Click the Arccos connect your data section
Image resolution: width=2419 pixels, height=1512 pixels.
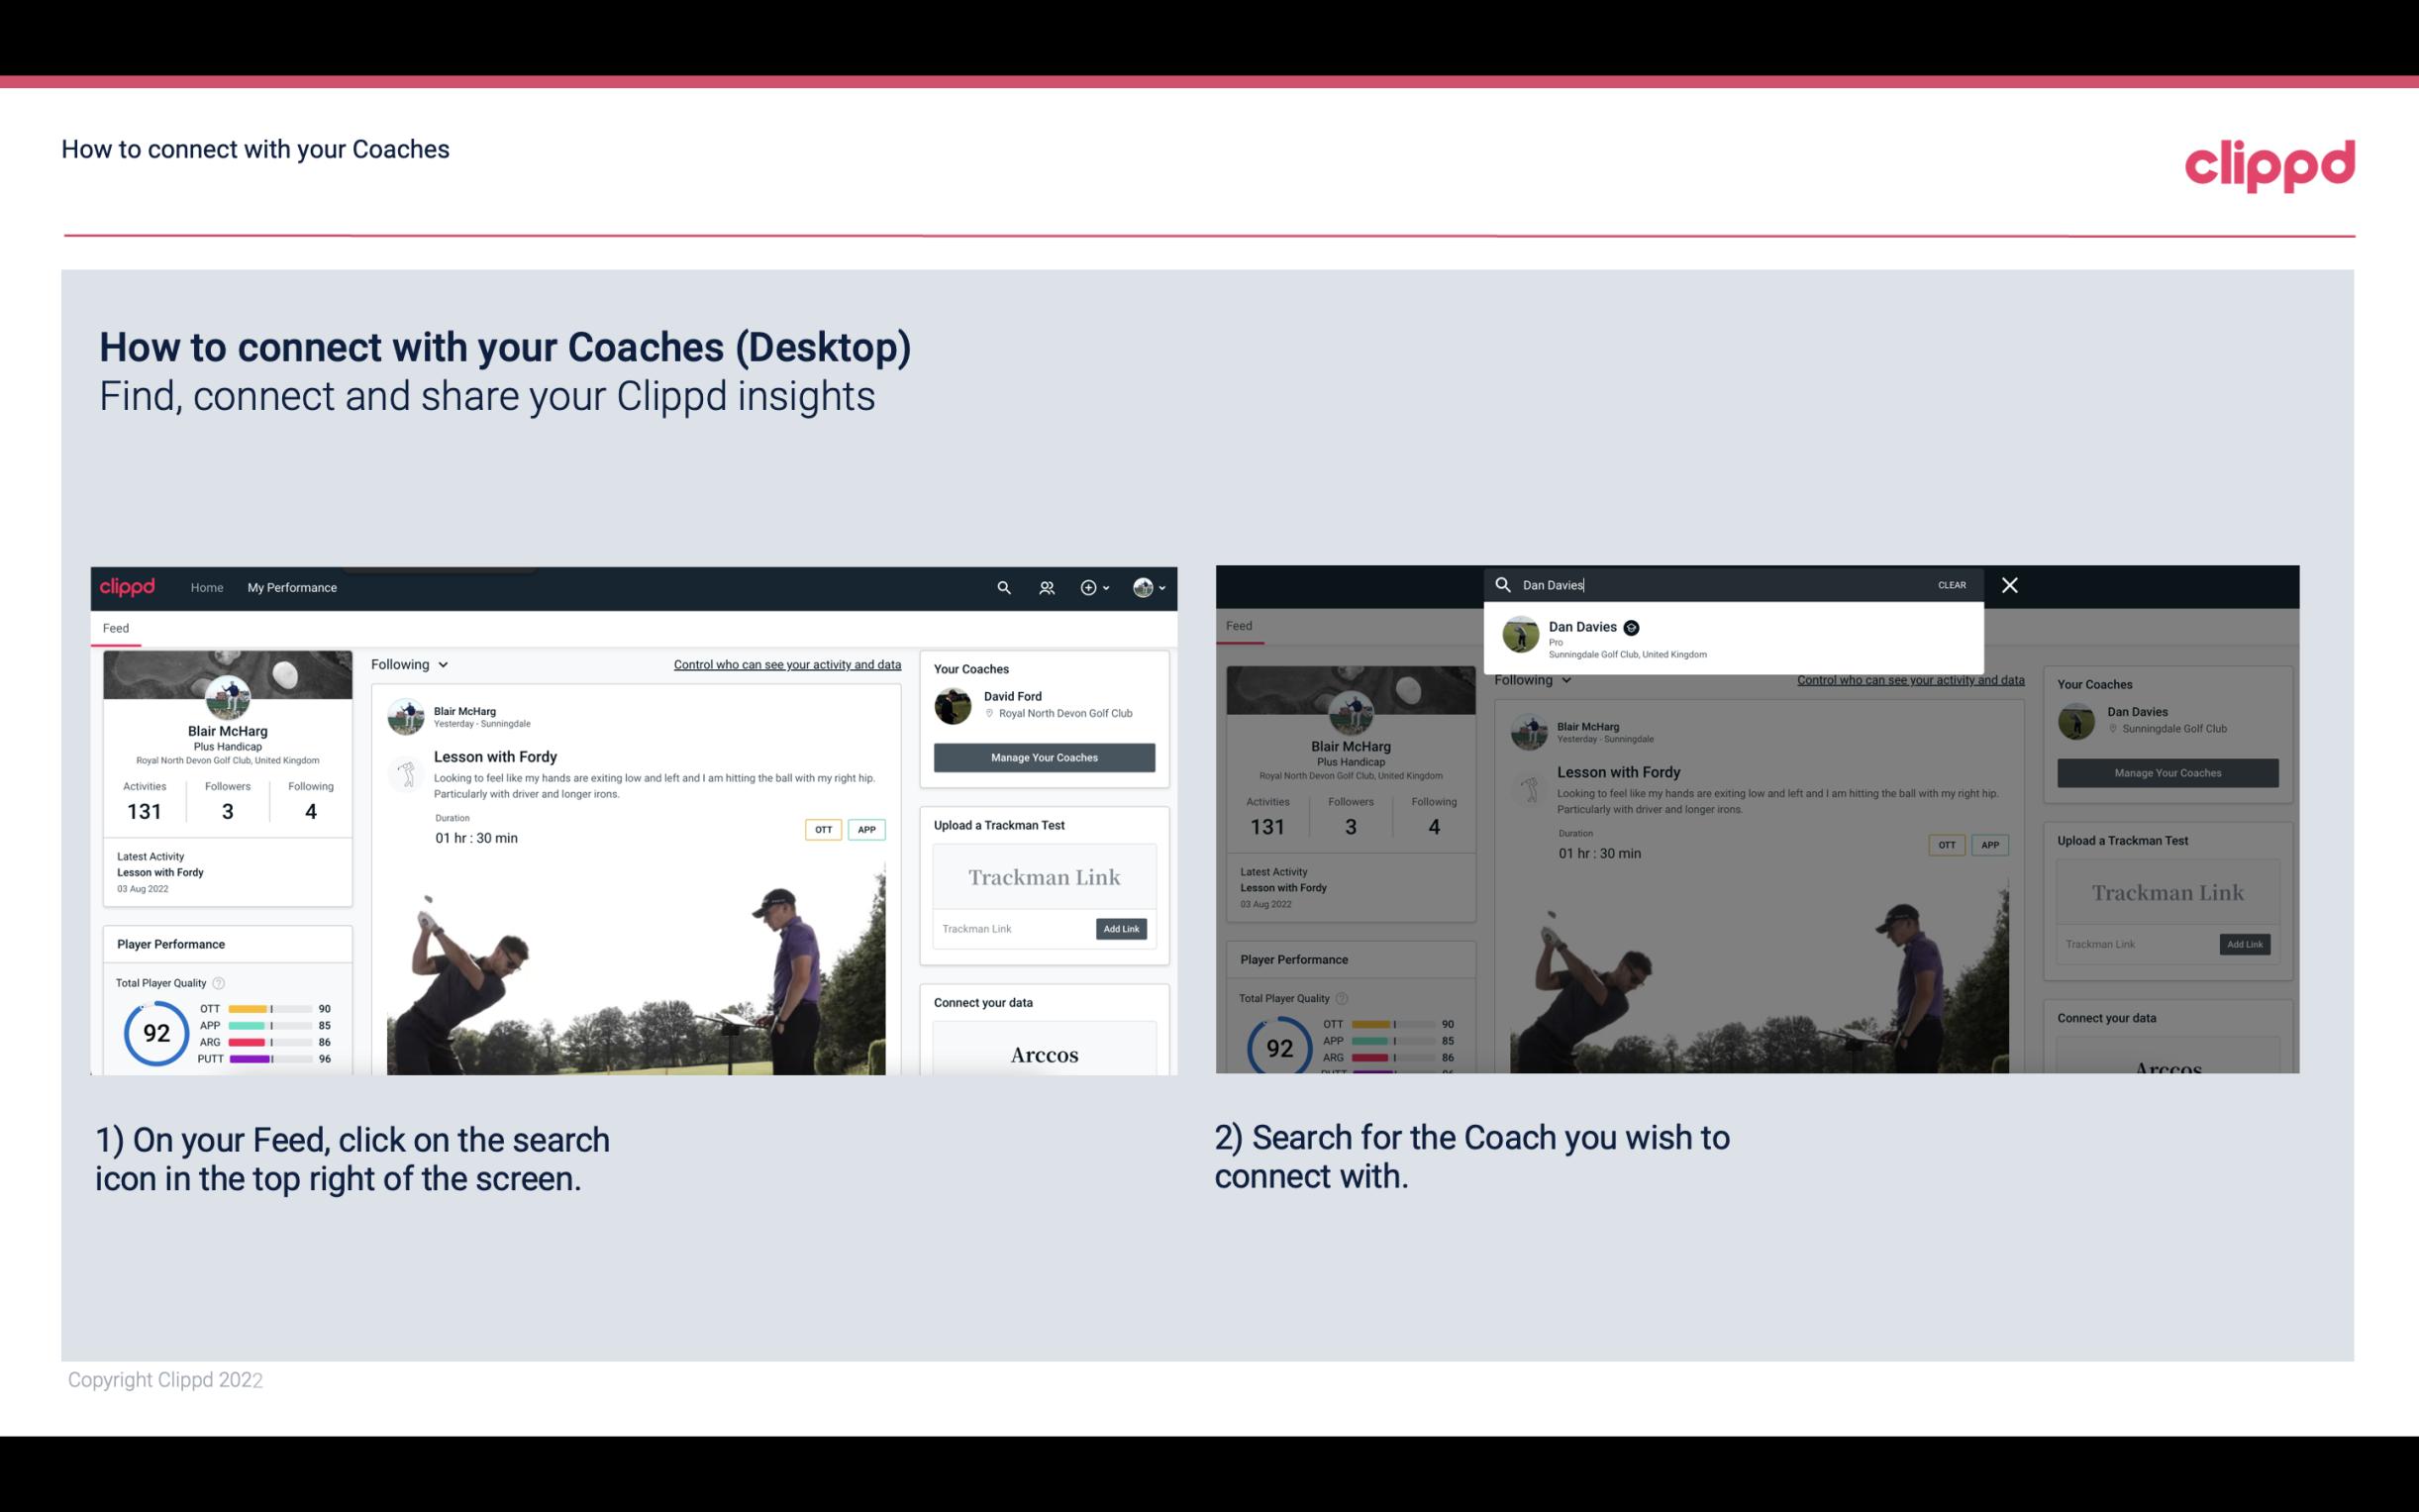tap(1044, 1054)
